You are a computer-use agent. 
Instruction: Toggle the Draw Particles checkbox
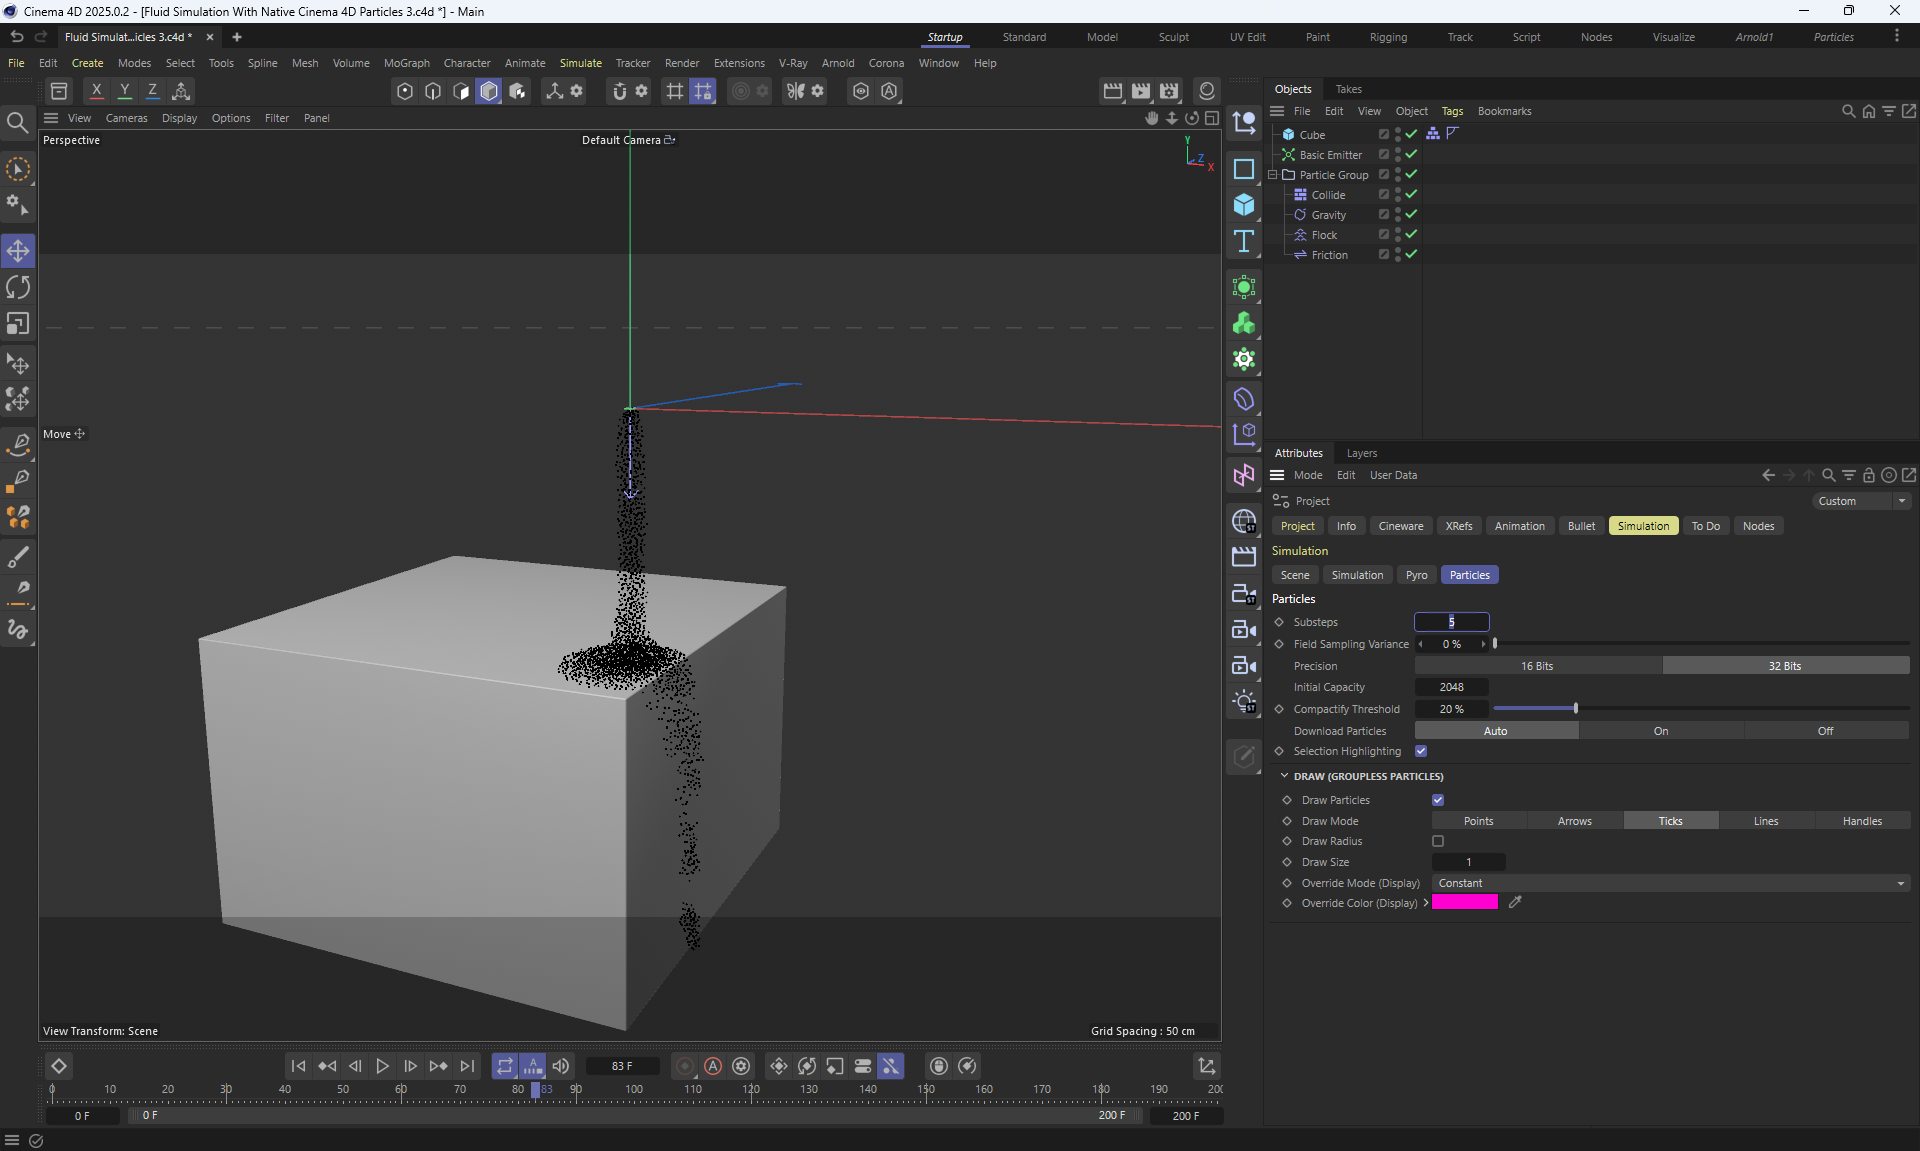coord(1438,800)
